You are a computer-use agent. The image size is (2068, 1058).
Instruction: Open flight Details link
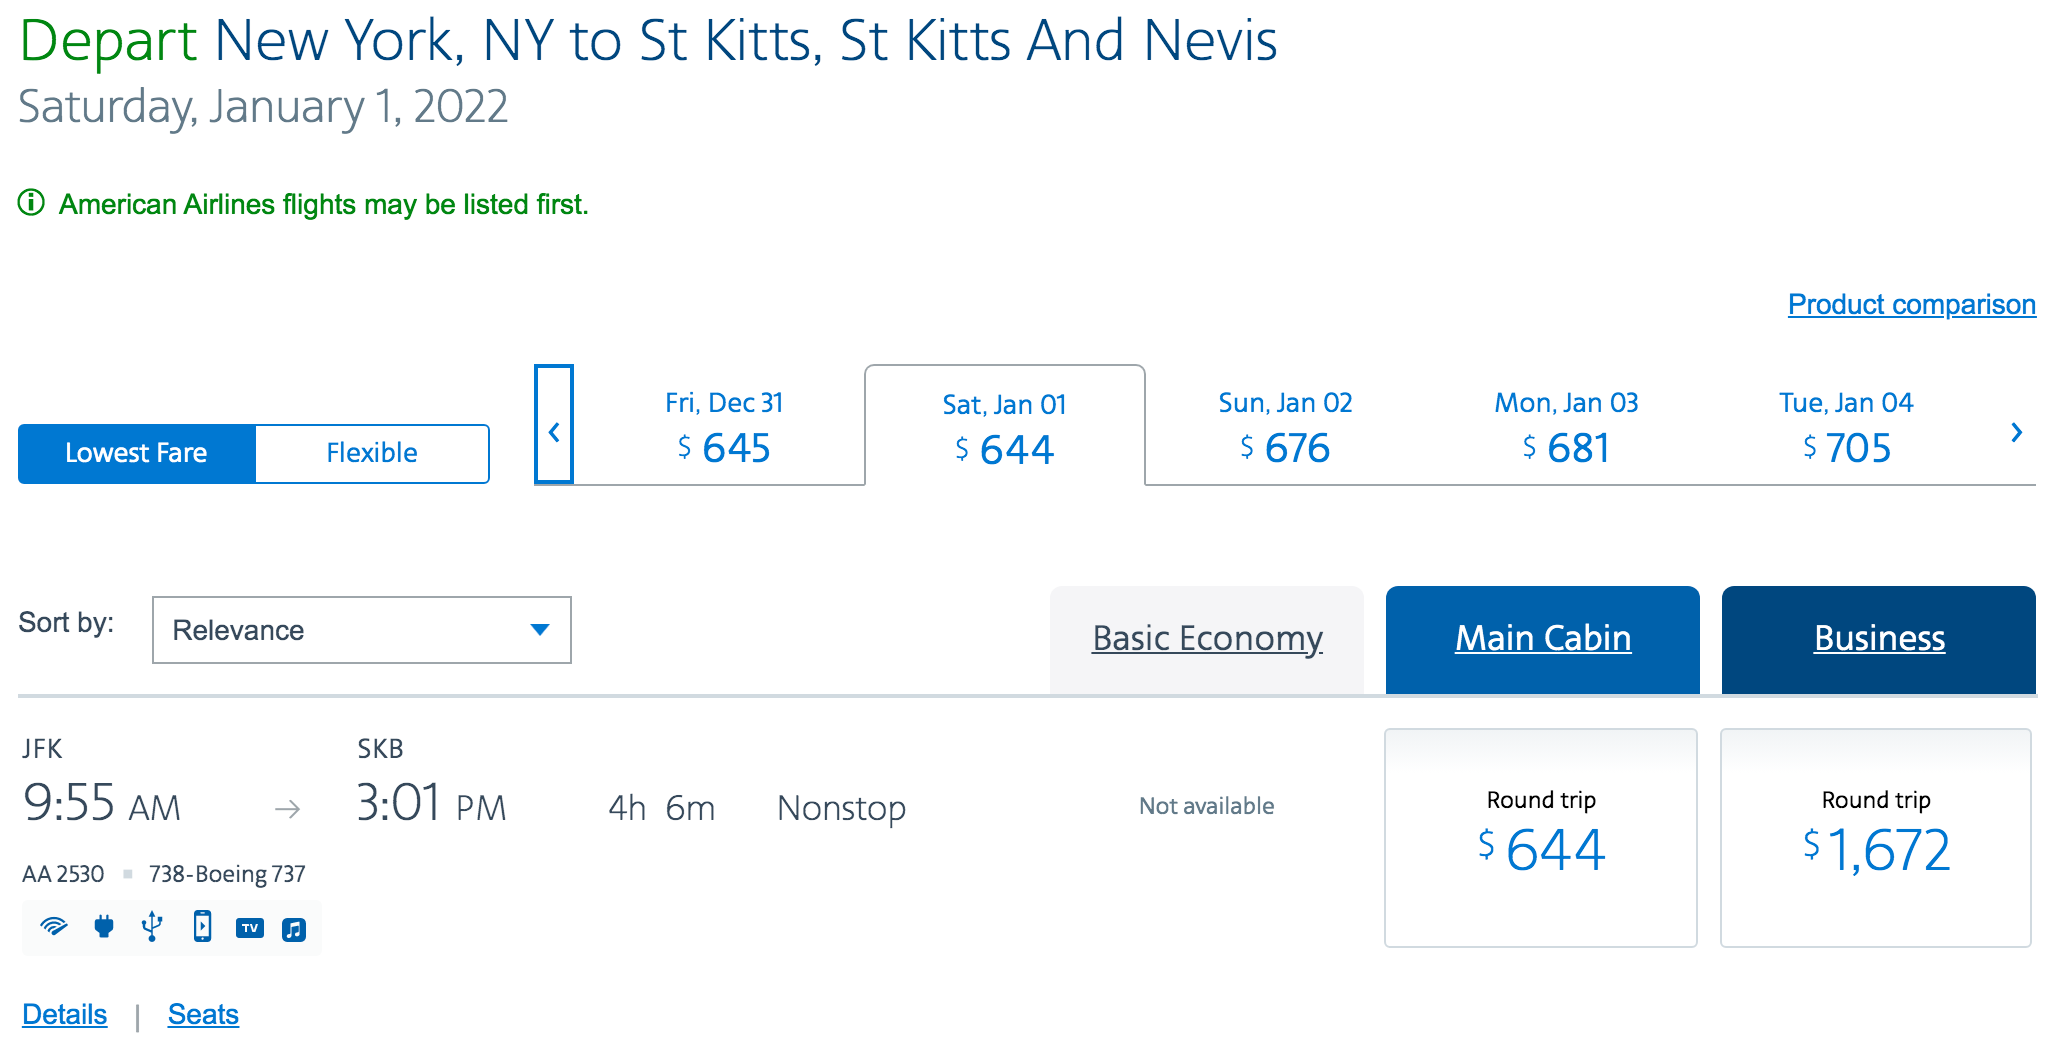65,1014
